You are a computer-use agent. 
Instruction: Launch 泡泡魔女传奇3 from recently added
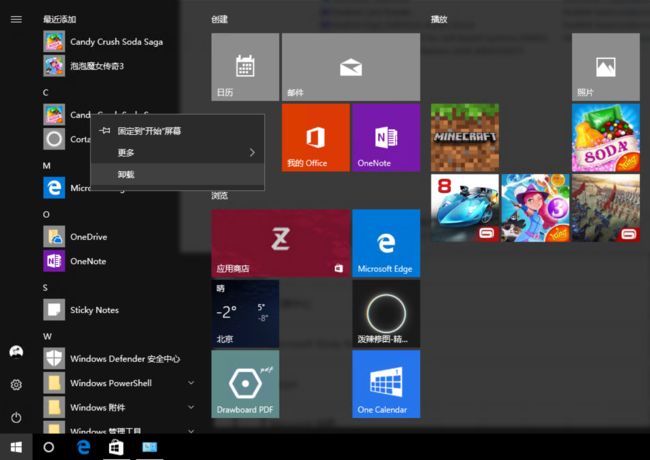tap(84, 66)
